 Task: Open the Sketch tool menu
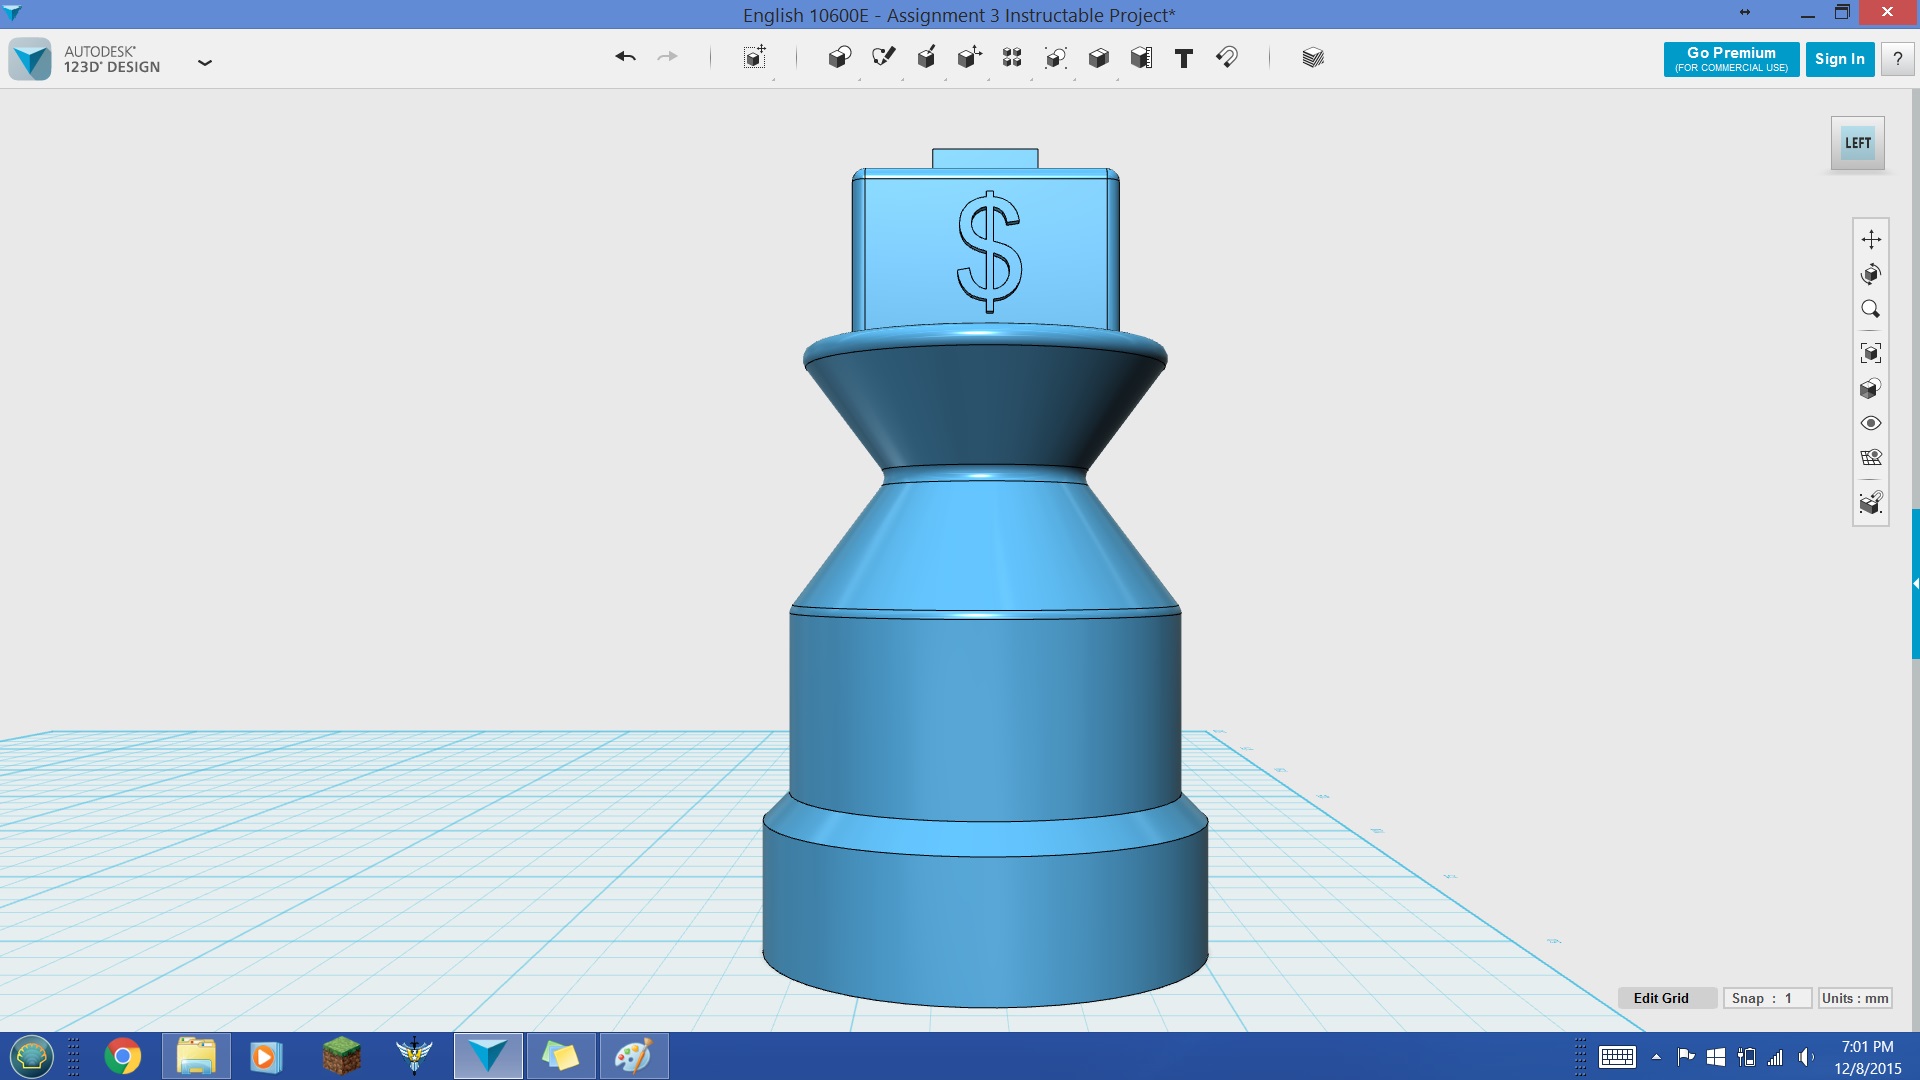point(883,57)
